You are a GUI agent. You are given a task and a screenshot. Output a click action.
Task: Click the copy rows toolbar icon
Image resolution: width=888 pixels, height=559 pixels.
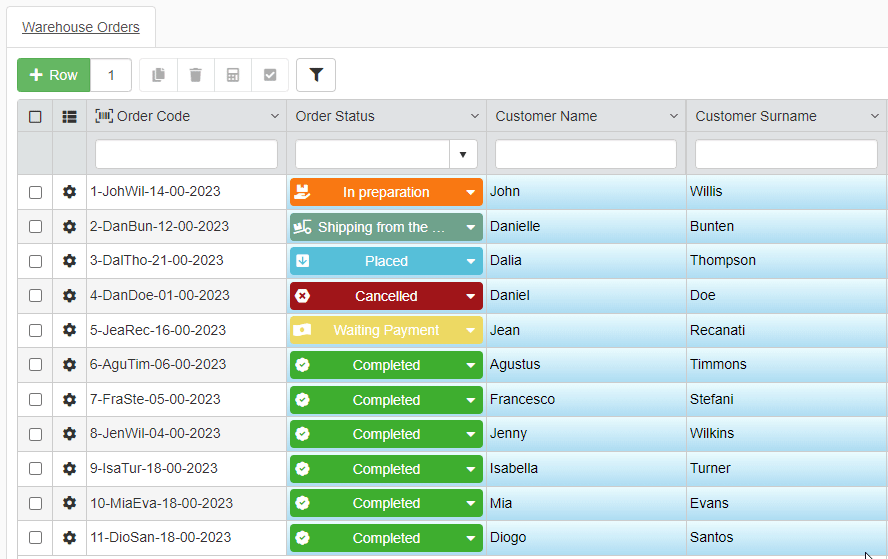click(x=158, y=75)
